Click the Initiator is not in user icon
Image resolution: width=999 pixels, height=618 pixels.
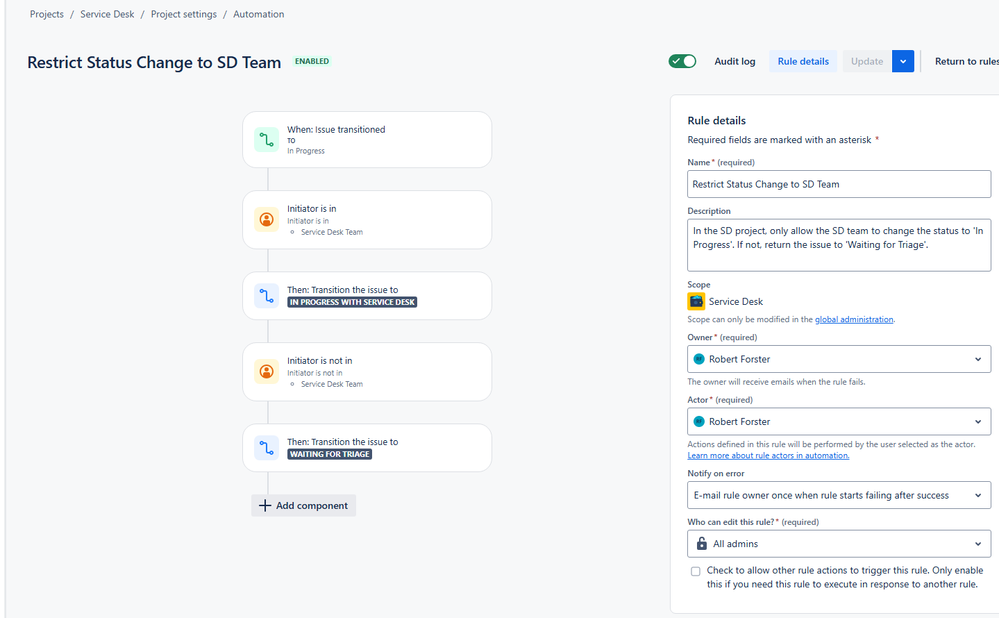[266, 371]
